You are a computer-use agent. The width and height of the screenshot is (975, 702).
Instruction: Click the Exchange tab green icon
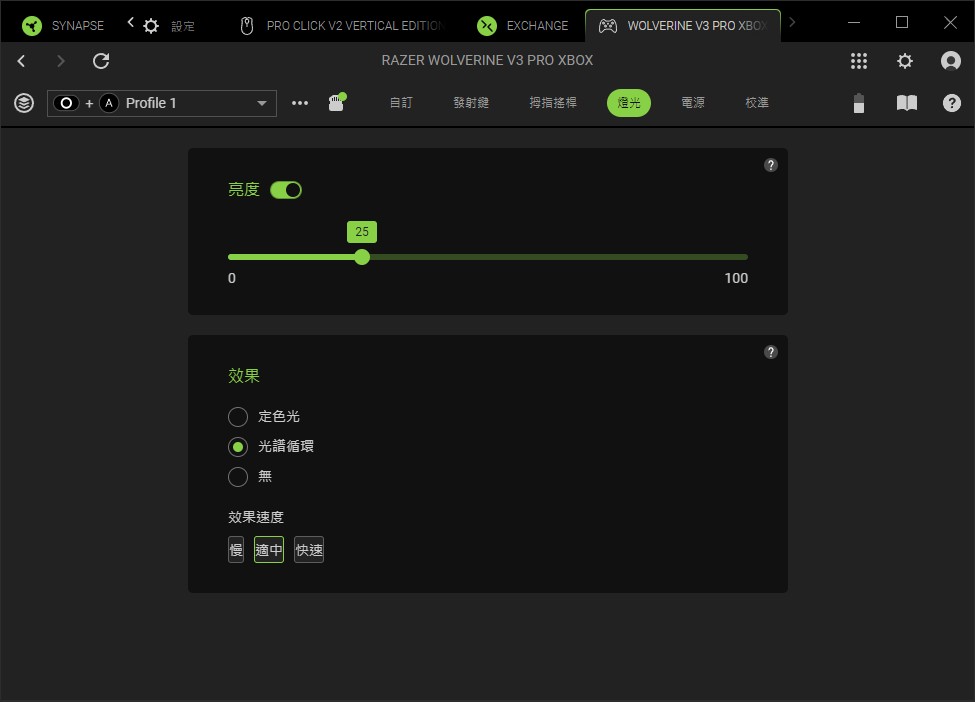pyautogui.click(x=487, y=25)
